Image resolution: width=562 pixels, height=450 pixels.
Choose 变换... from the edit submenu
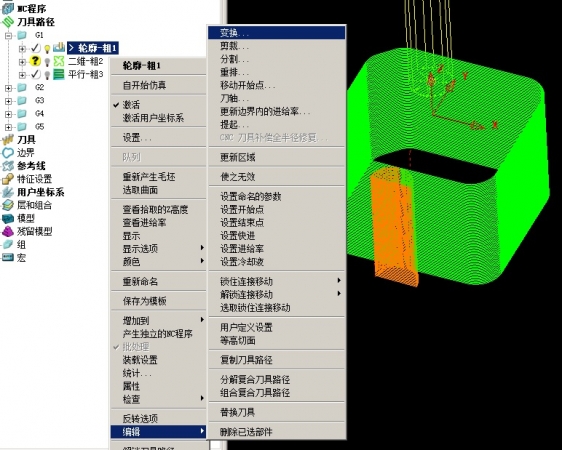pos(277,33)
